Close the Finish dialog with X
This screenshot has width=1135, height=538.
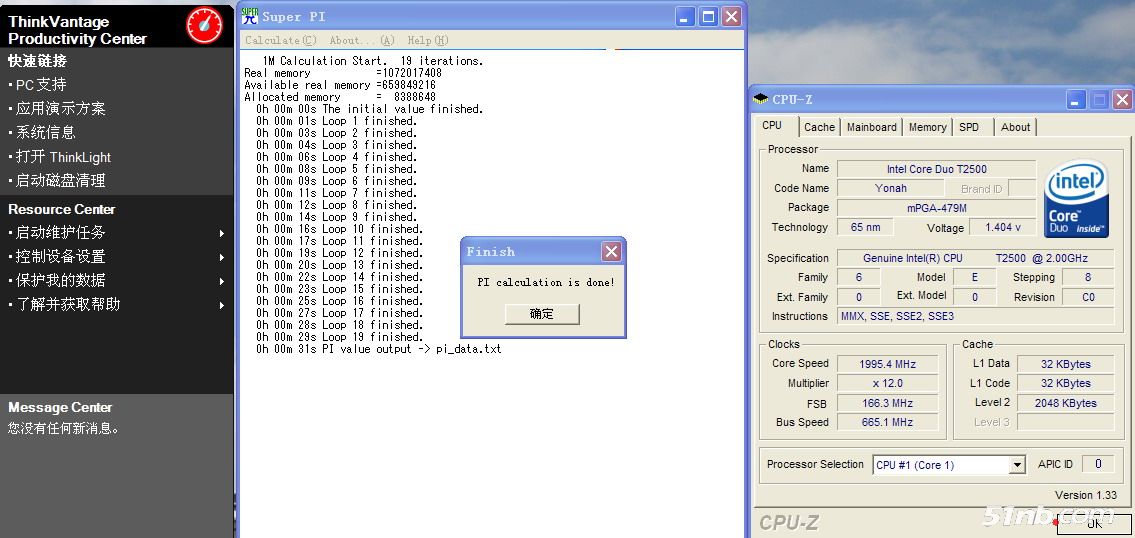[611, 251]
